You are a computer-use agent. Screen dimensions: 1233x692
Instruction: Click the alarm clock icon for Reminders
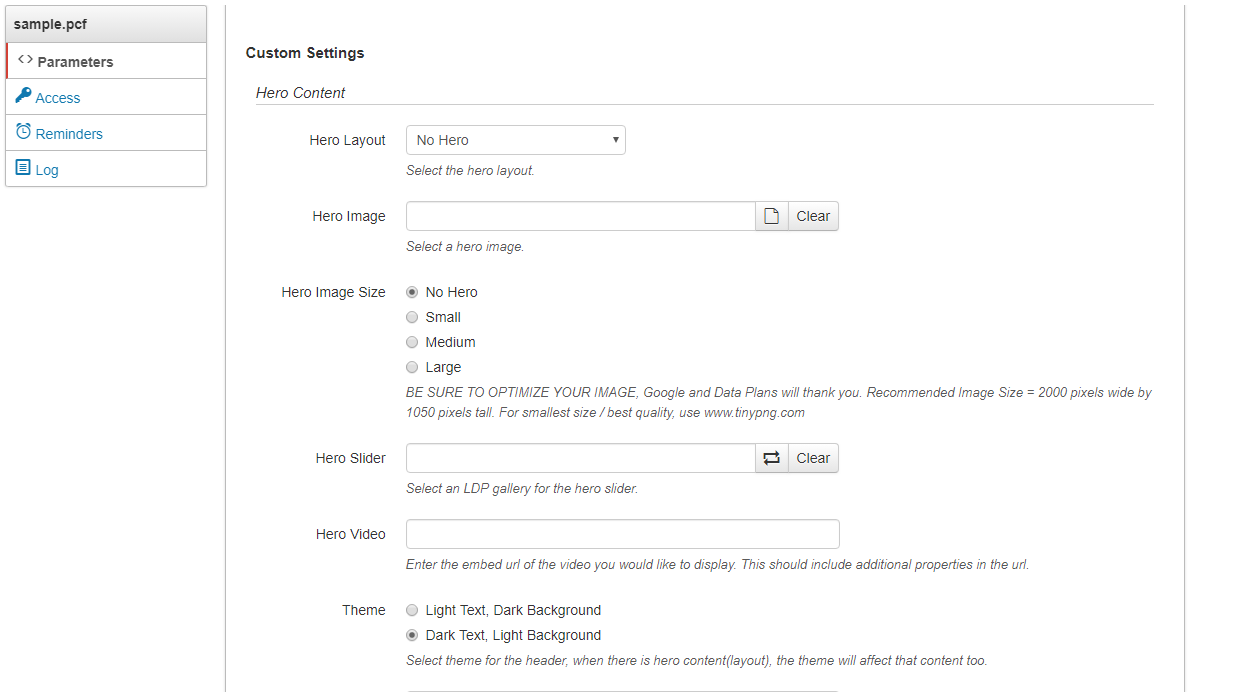coord(23,132)
